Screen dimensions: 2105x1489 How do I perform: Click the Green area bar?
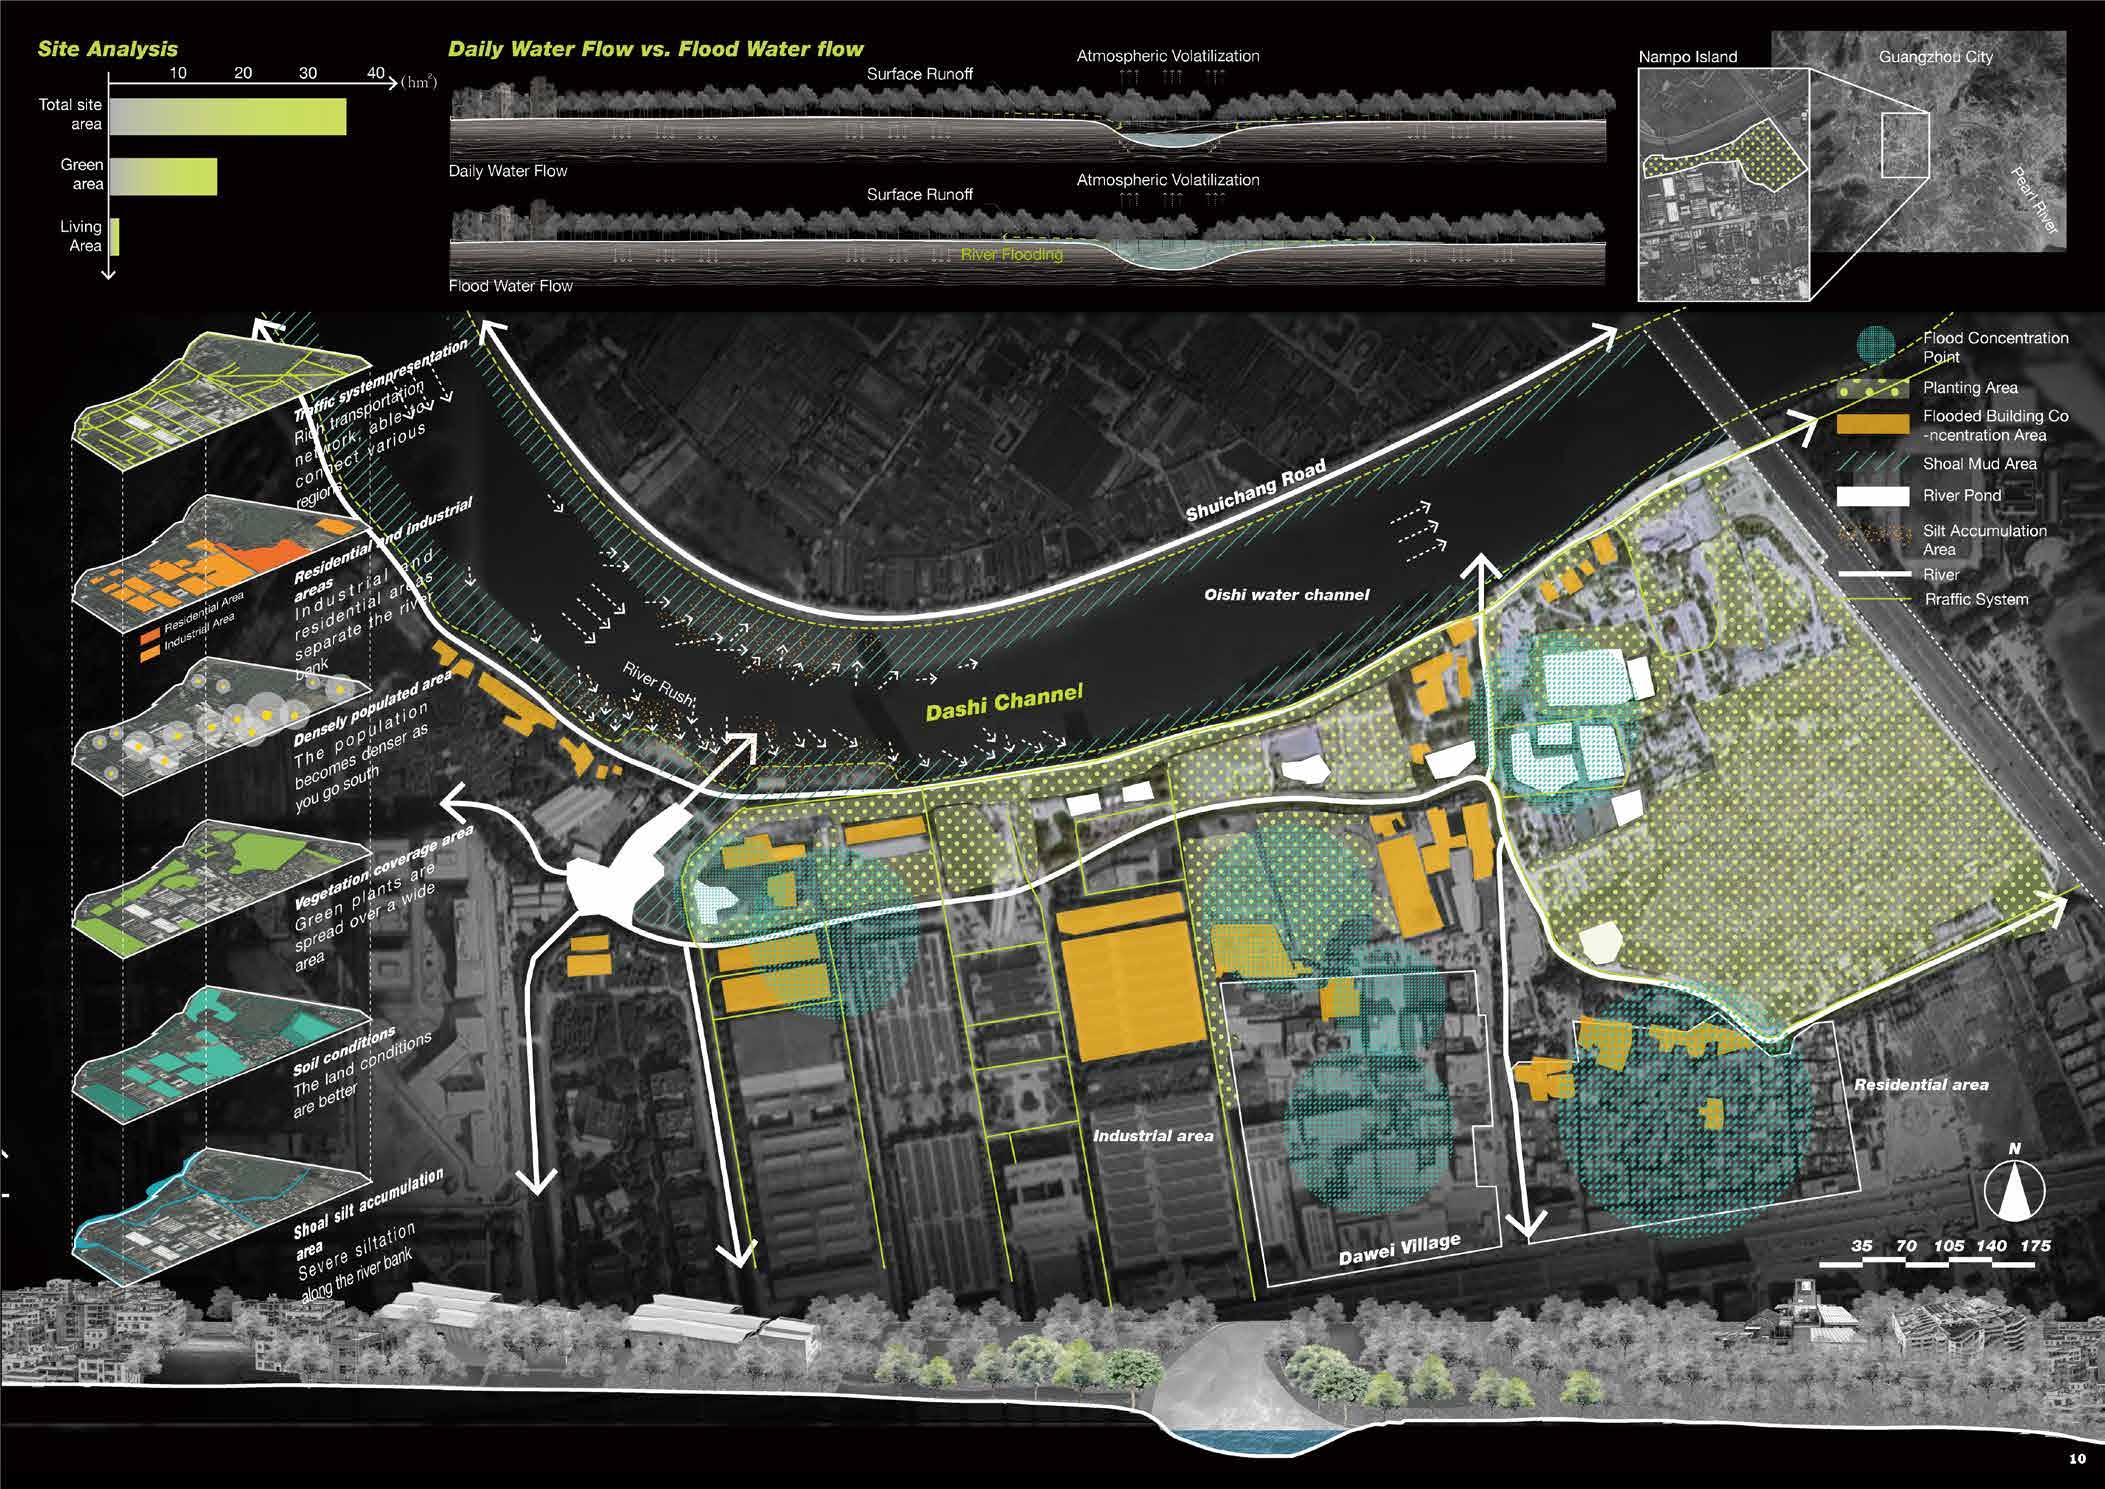[163, 176]
